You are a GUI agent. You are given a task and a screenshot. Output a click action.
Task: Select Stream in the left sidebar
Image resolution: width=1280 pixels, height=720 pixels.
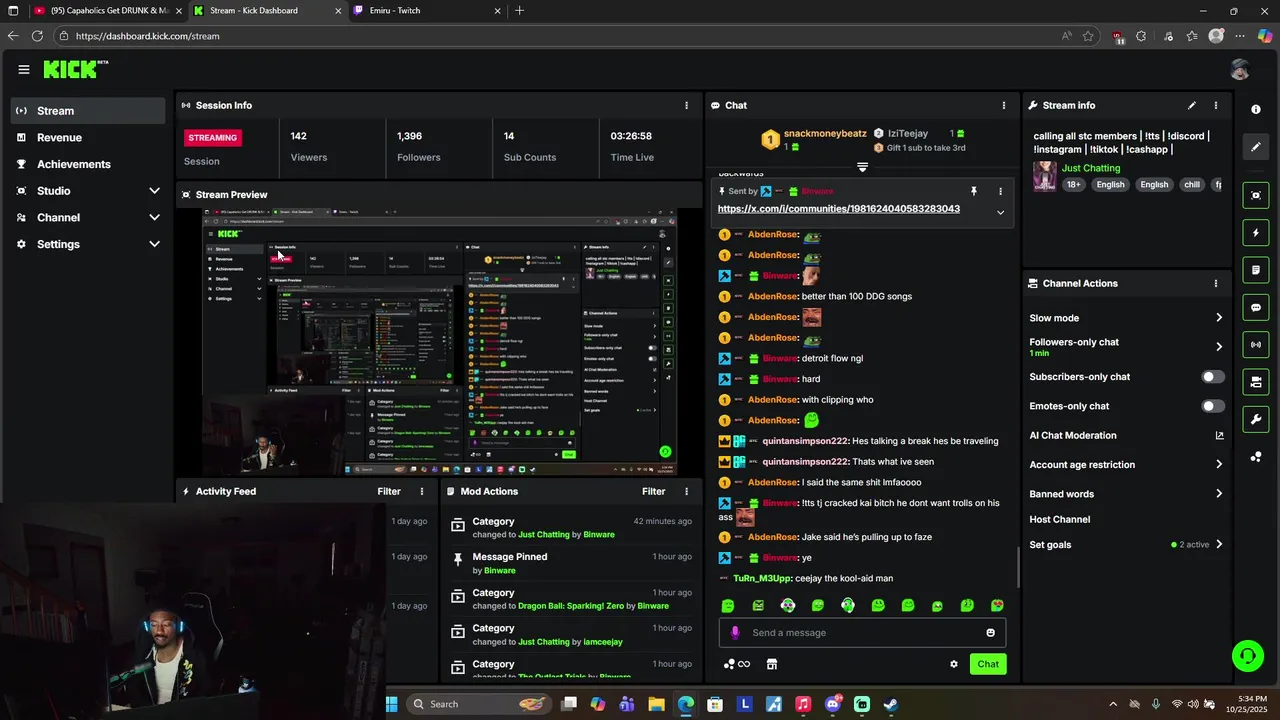click(88, 111)
